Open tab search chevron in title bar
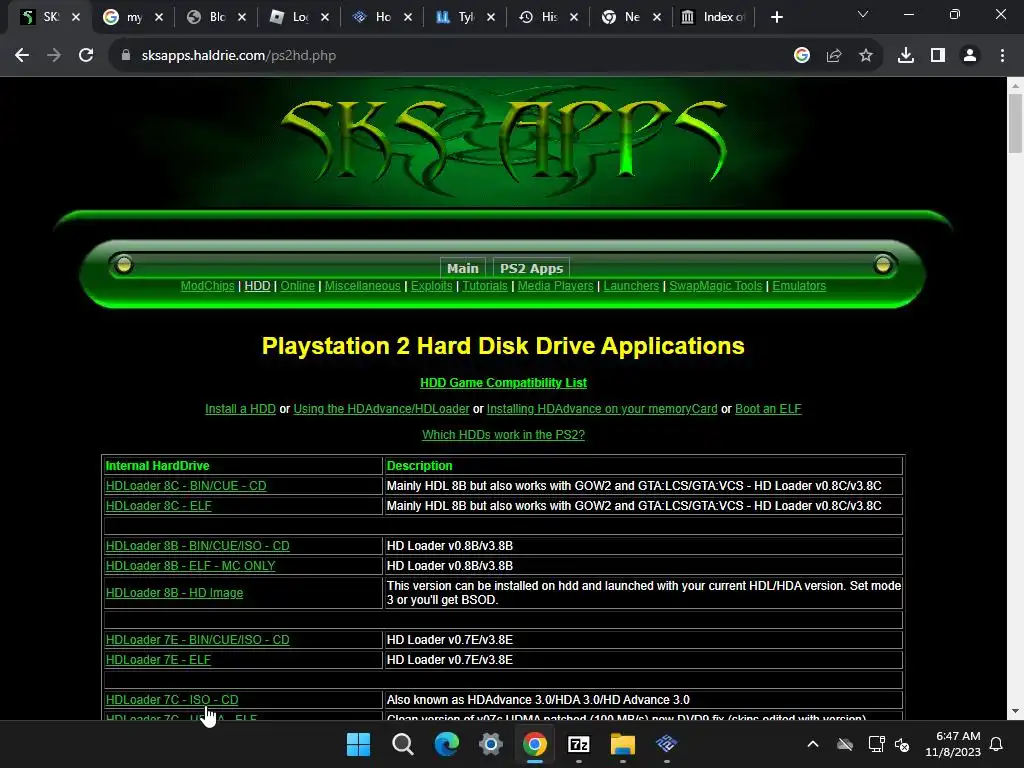 point(863,14)
